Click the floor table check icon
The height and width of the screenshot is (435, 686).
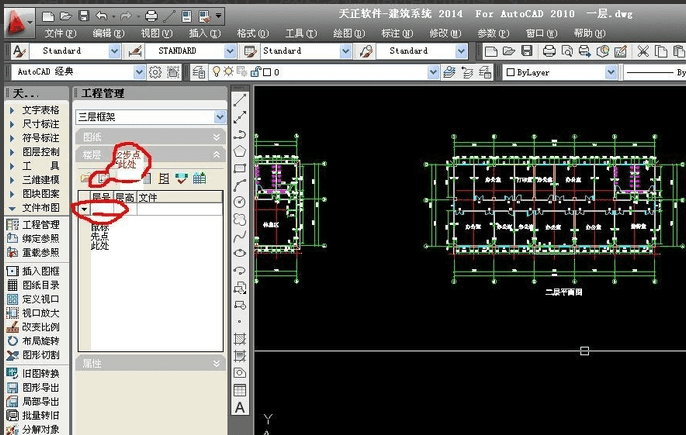182,178
